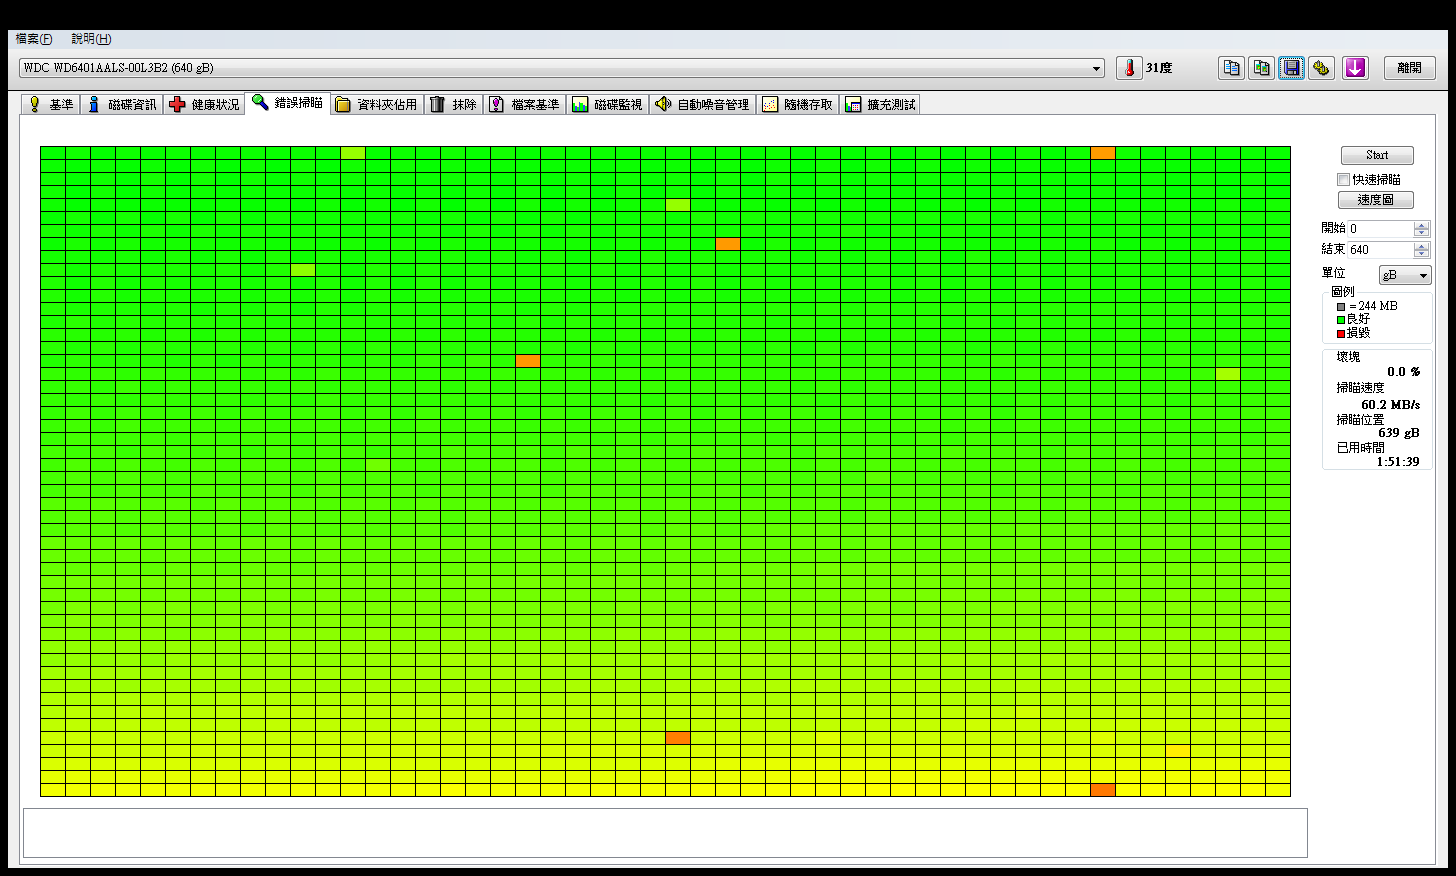Click the 掃瞄位置 label

click(1360, 420)
